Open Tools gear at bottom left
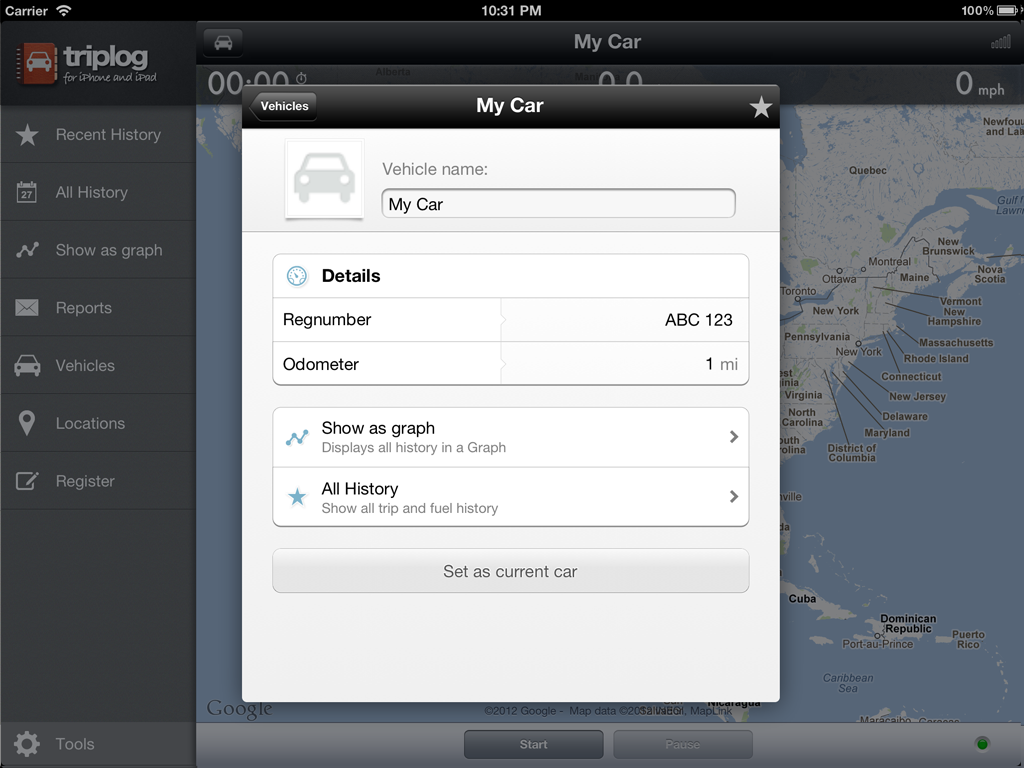The image size is (1024, 768). point(28,744)
